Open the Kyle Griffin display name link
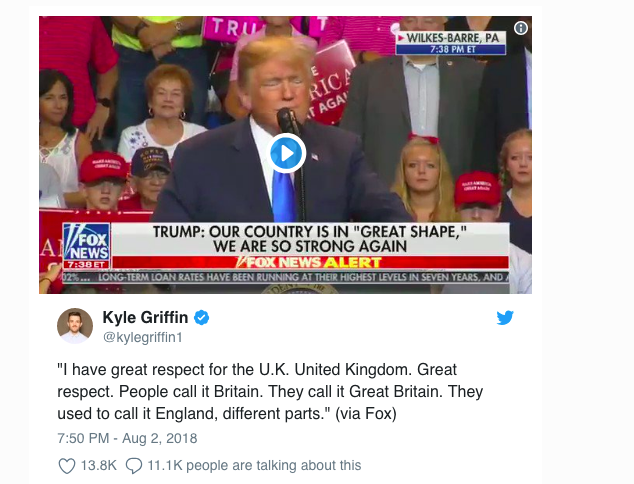This screenshot has width=634, height=484. coord(145,317)
